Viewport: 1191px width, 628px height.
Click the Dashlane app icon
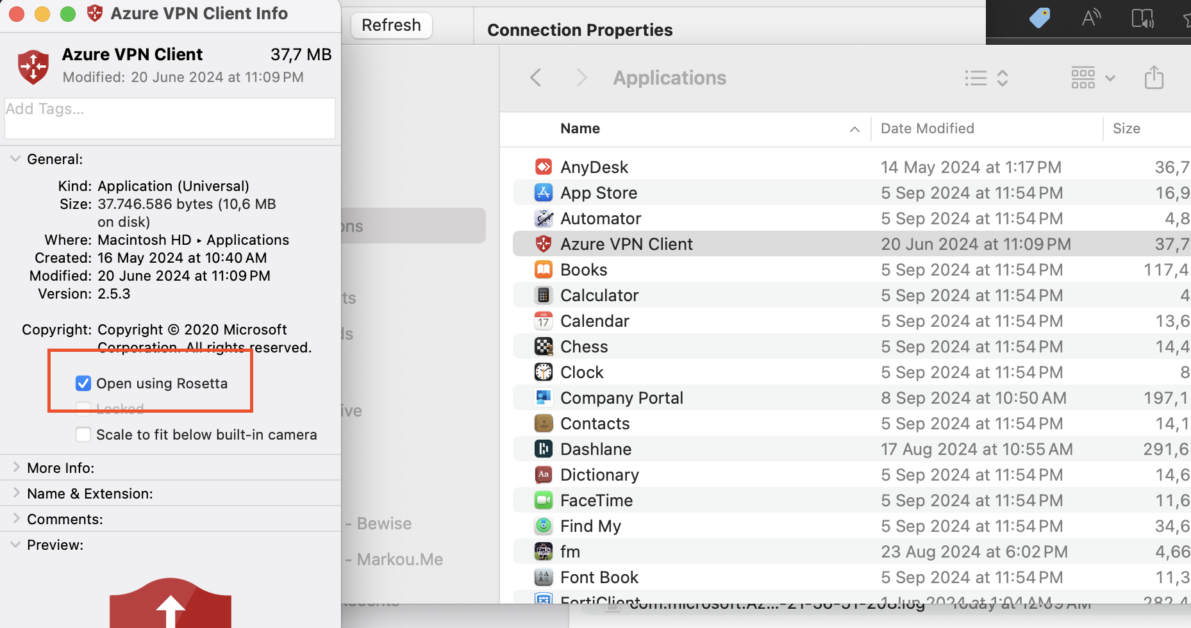tap(543, 450)
